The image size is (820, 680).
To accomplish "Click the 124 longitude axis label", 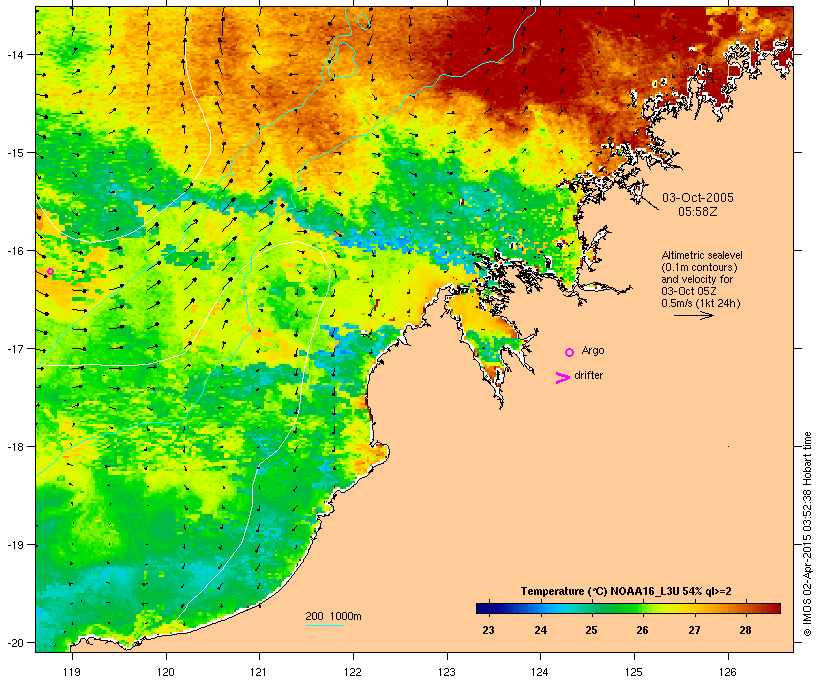I will click(x=540, y=672).
